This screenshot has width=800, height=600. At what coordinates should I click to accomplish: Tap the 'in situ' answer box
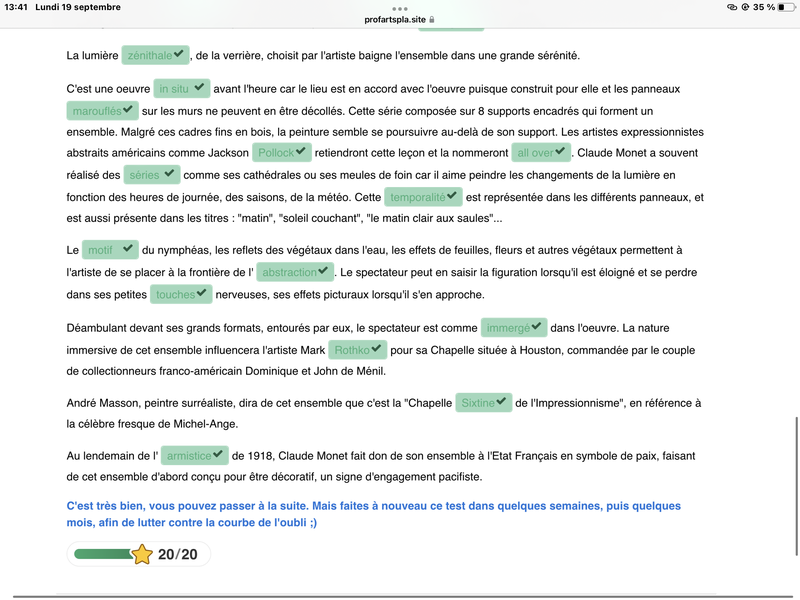tap(182, 89)
